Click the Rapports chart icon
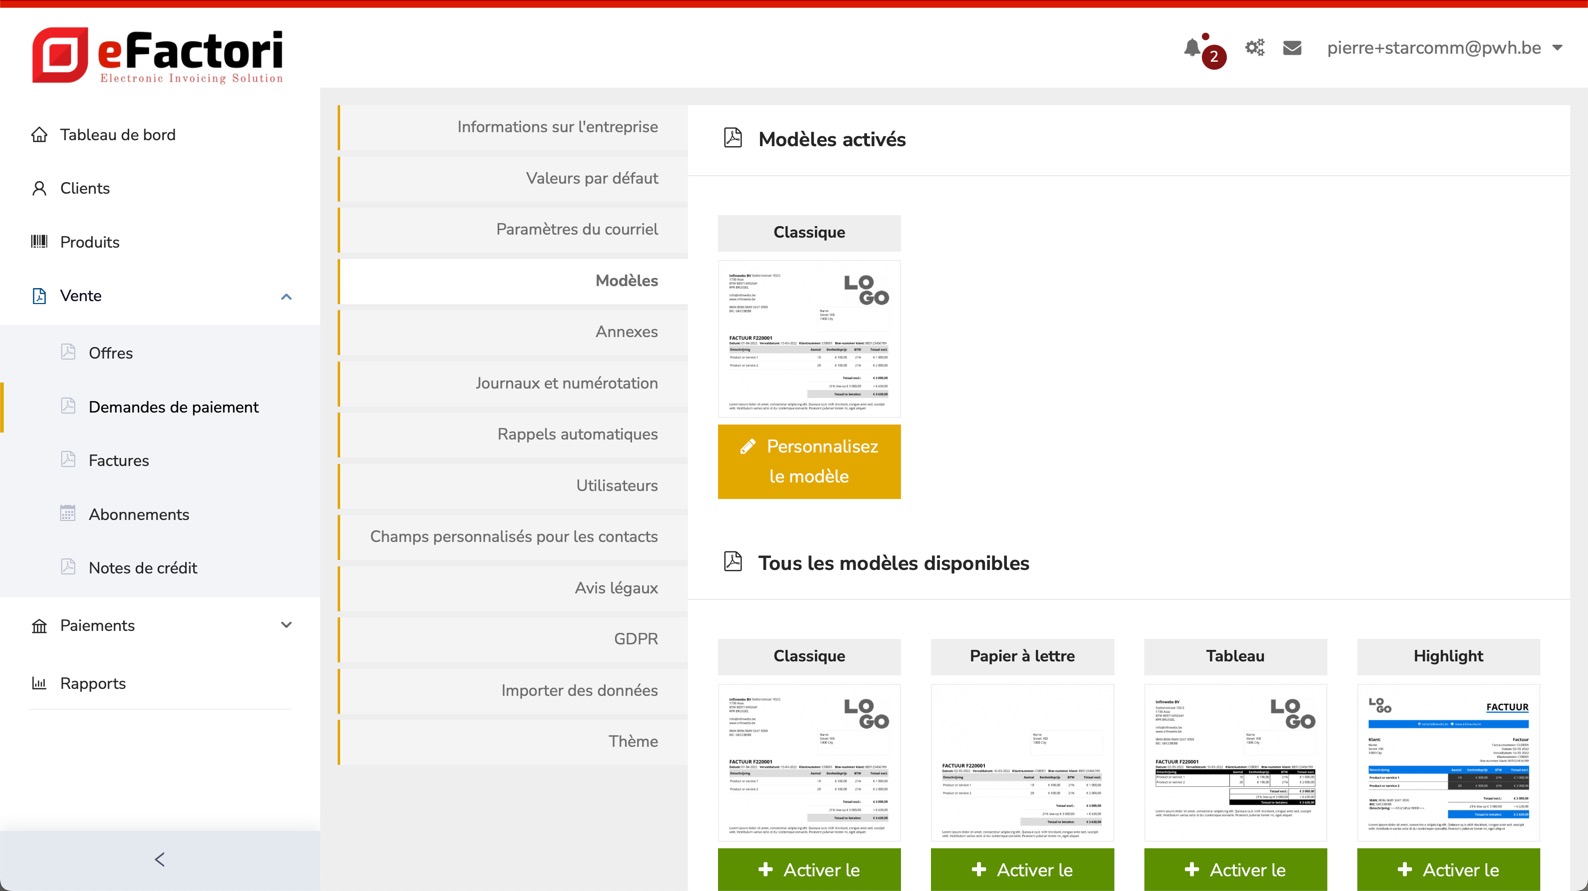The image size is (1588, 891). (x=39, y=684)
